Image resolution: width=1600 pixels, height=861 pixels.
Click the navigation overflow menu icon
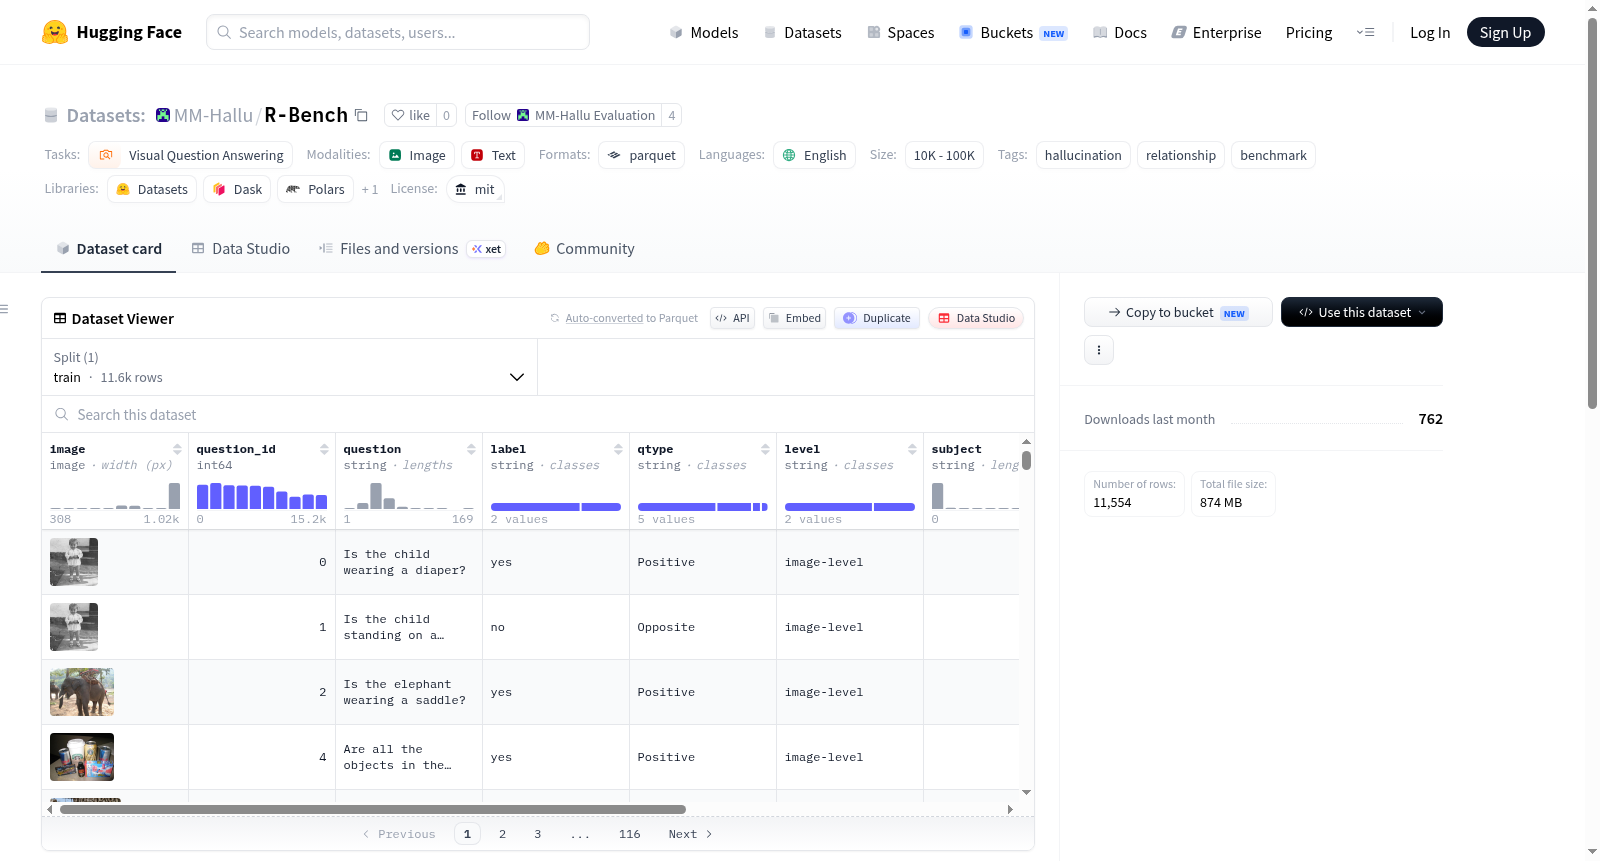pyautogui.click(x=1365, y=33)
